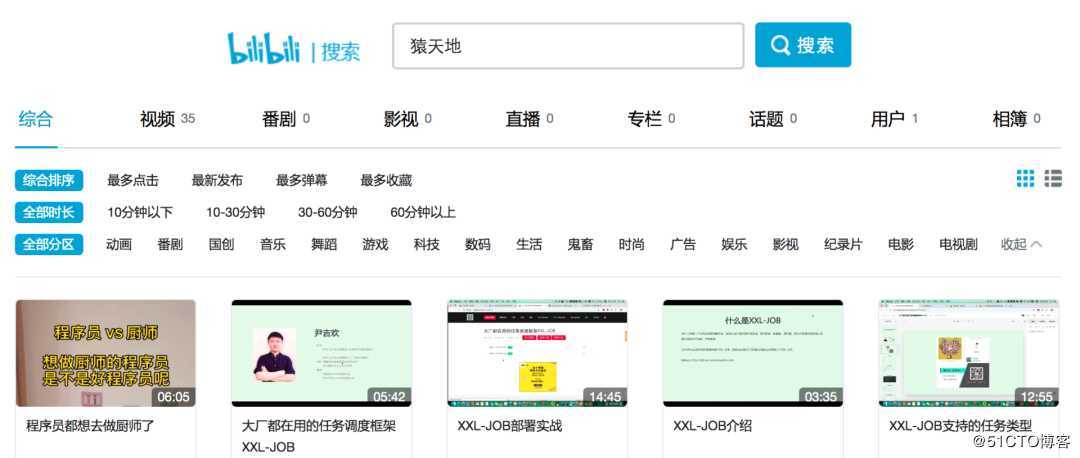Viewport: 1080px width, 458px height.
Task: Filter by 生活 category
Action: 529,244
